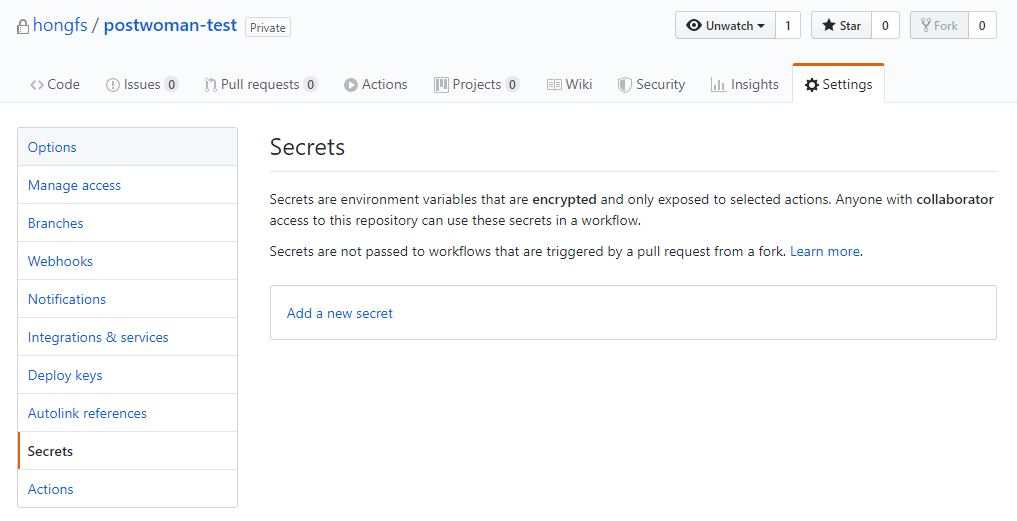Click the watchers count badge
Screen dimensions: 1017x521
coord(787,25)
